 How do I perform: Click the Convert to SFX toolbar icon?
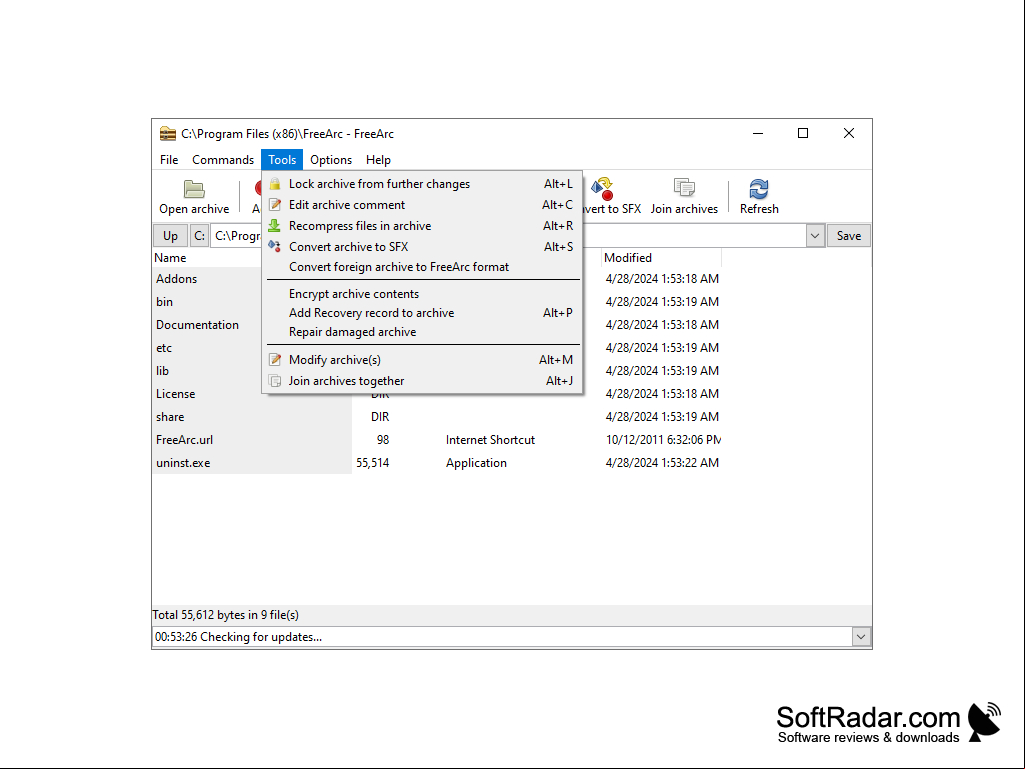tap(602, 189)
